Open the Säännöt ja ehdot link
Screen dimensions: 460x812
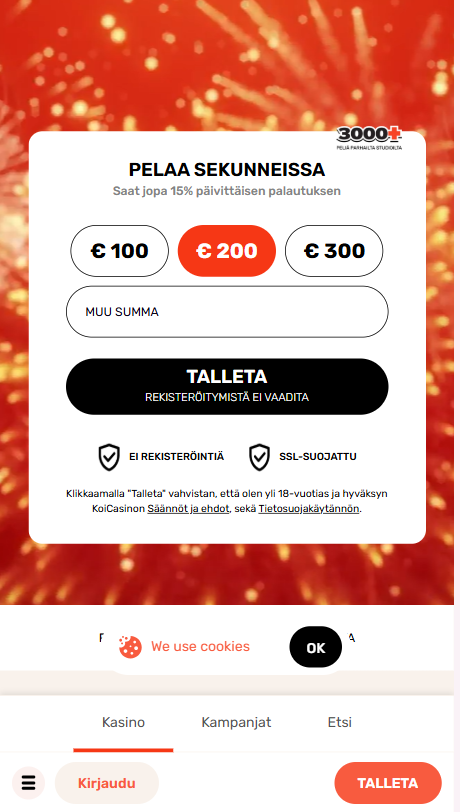188,509
